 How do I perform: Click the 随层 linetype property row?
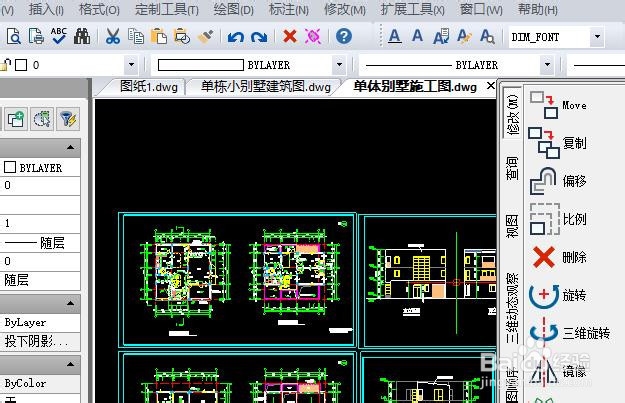(40, 242)
